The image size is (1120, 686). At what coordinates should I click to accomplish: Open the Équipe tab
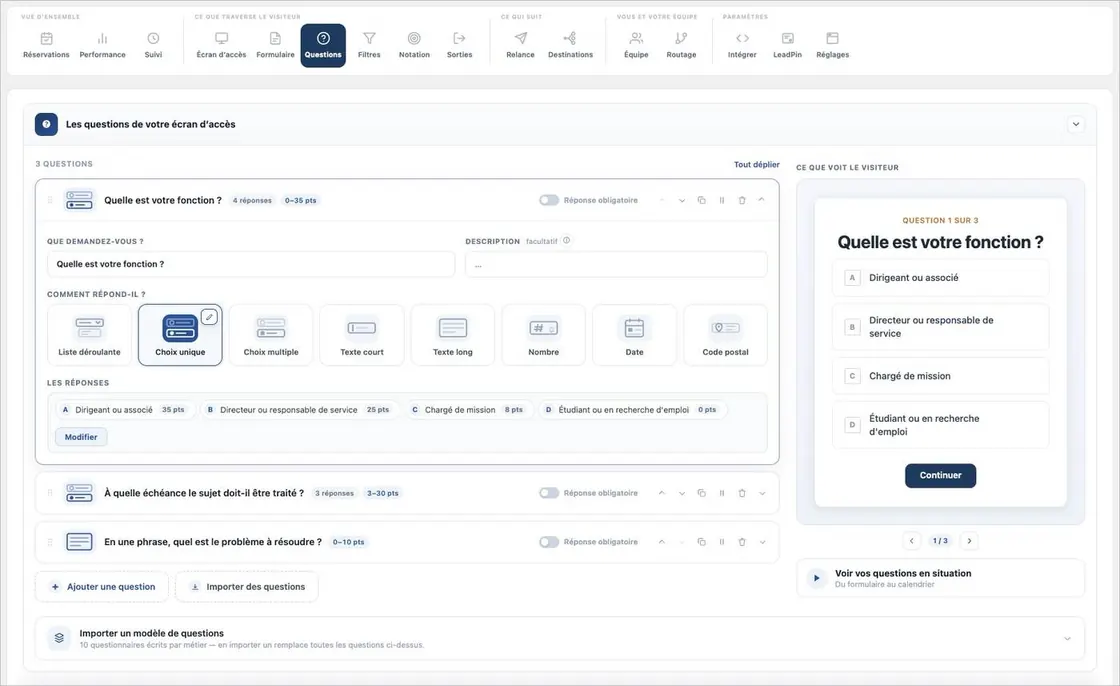pos(636,45)
